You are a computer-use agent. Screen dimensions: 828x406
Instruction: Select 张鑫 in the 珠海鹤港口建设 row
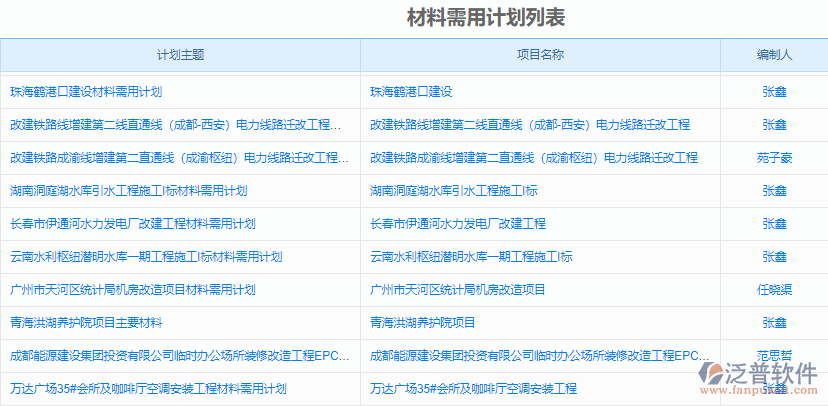point(774,92)
